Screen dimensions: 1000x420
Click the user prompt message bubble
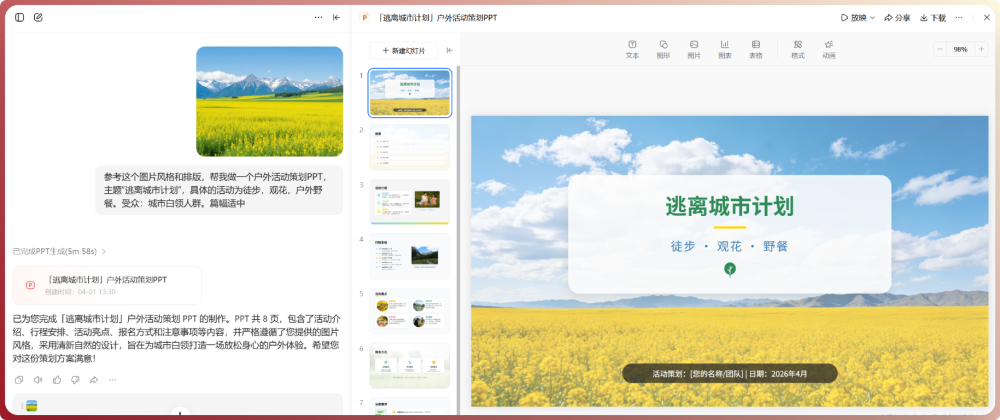[x=219, y=190]
